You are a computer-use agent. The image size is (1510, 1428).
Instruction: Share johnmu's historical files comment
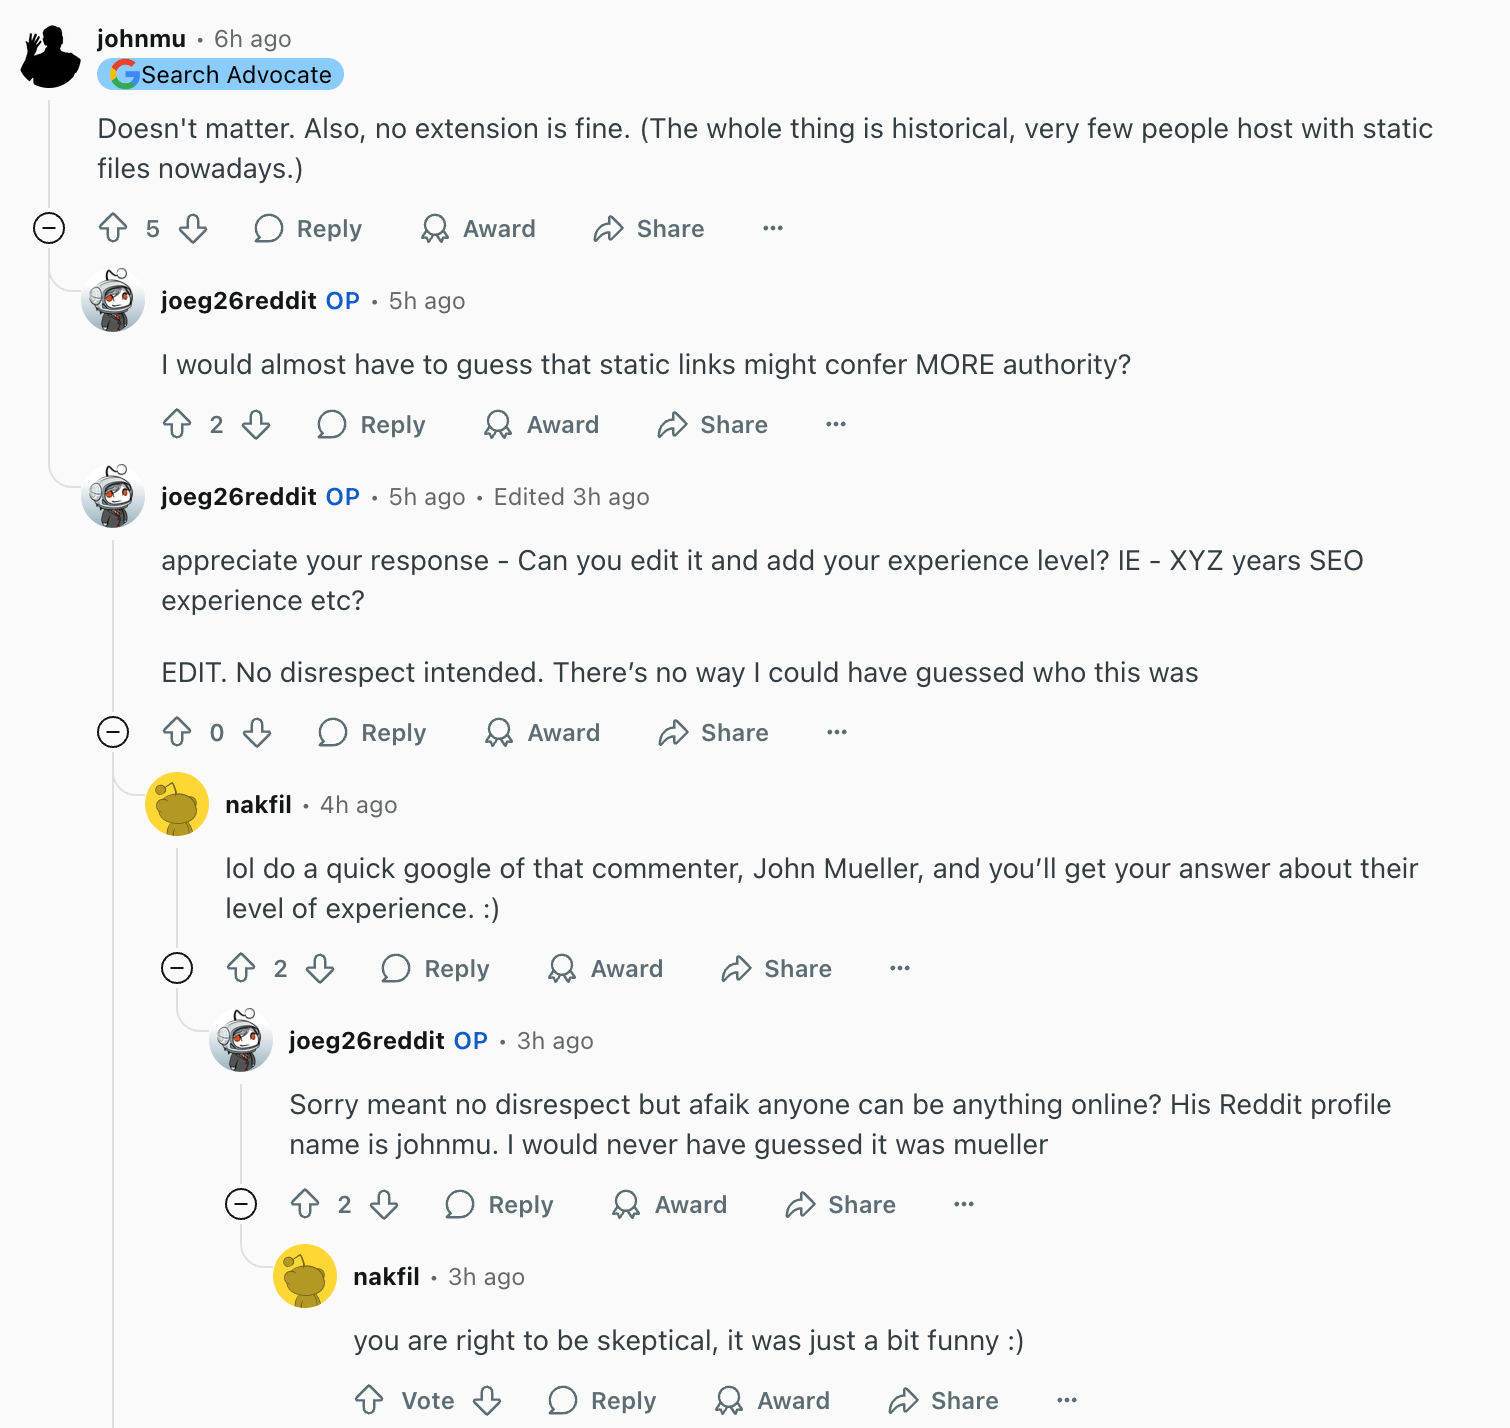point(647,228)
